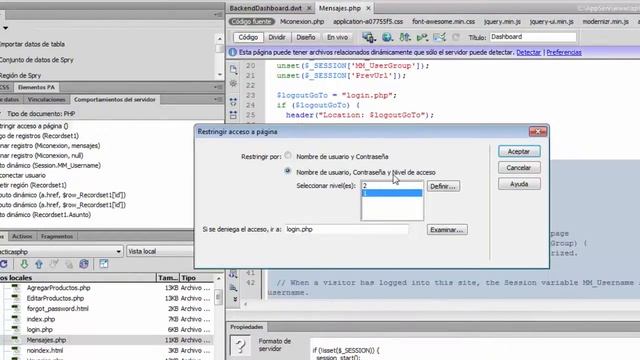Click the question mark icon in Propiedades
Screen dimensions: 640x360
point(240,346)
